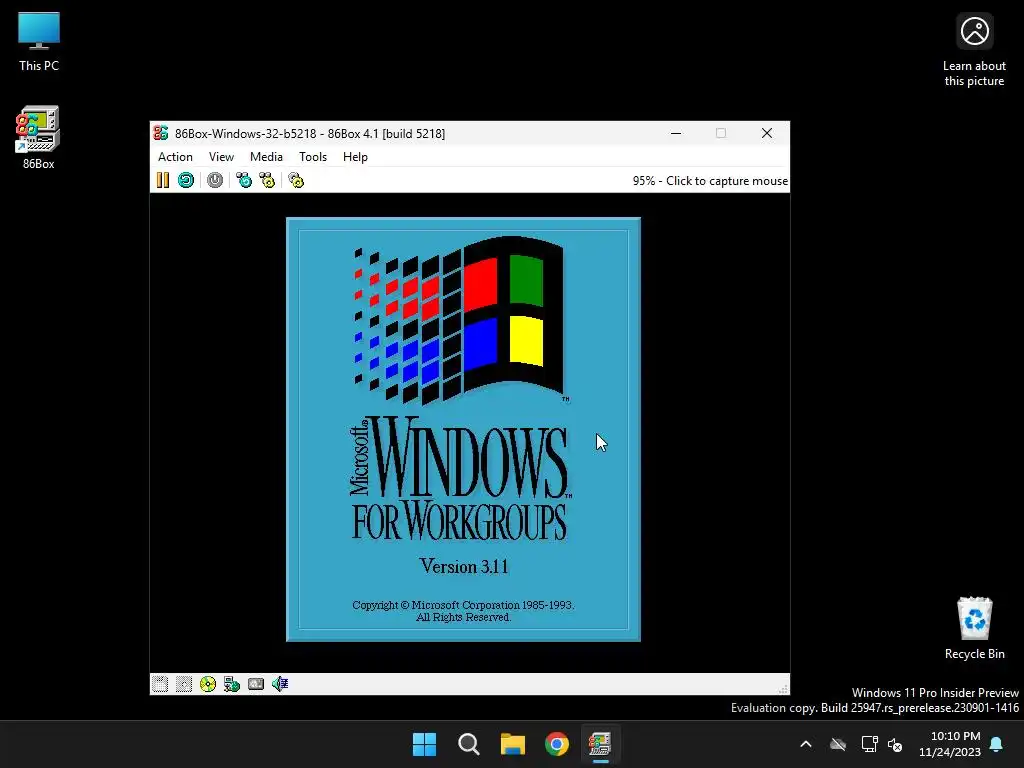Image resolution: width=1024 pixels, height=768 pixels.
Task: Click Learn about this picture icon
Action: click(x=974, y=50)
